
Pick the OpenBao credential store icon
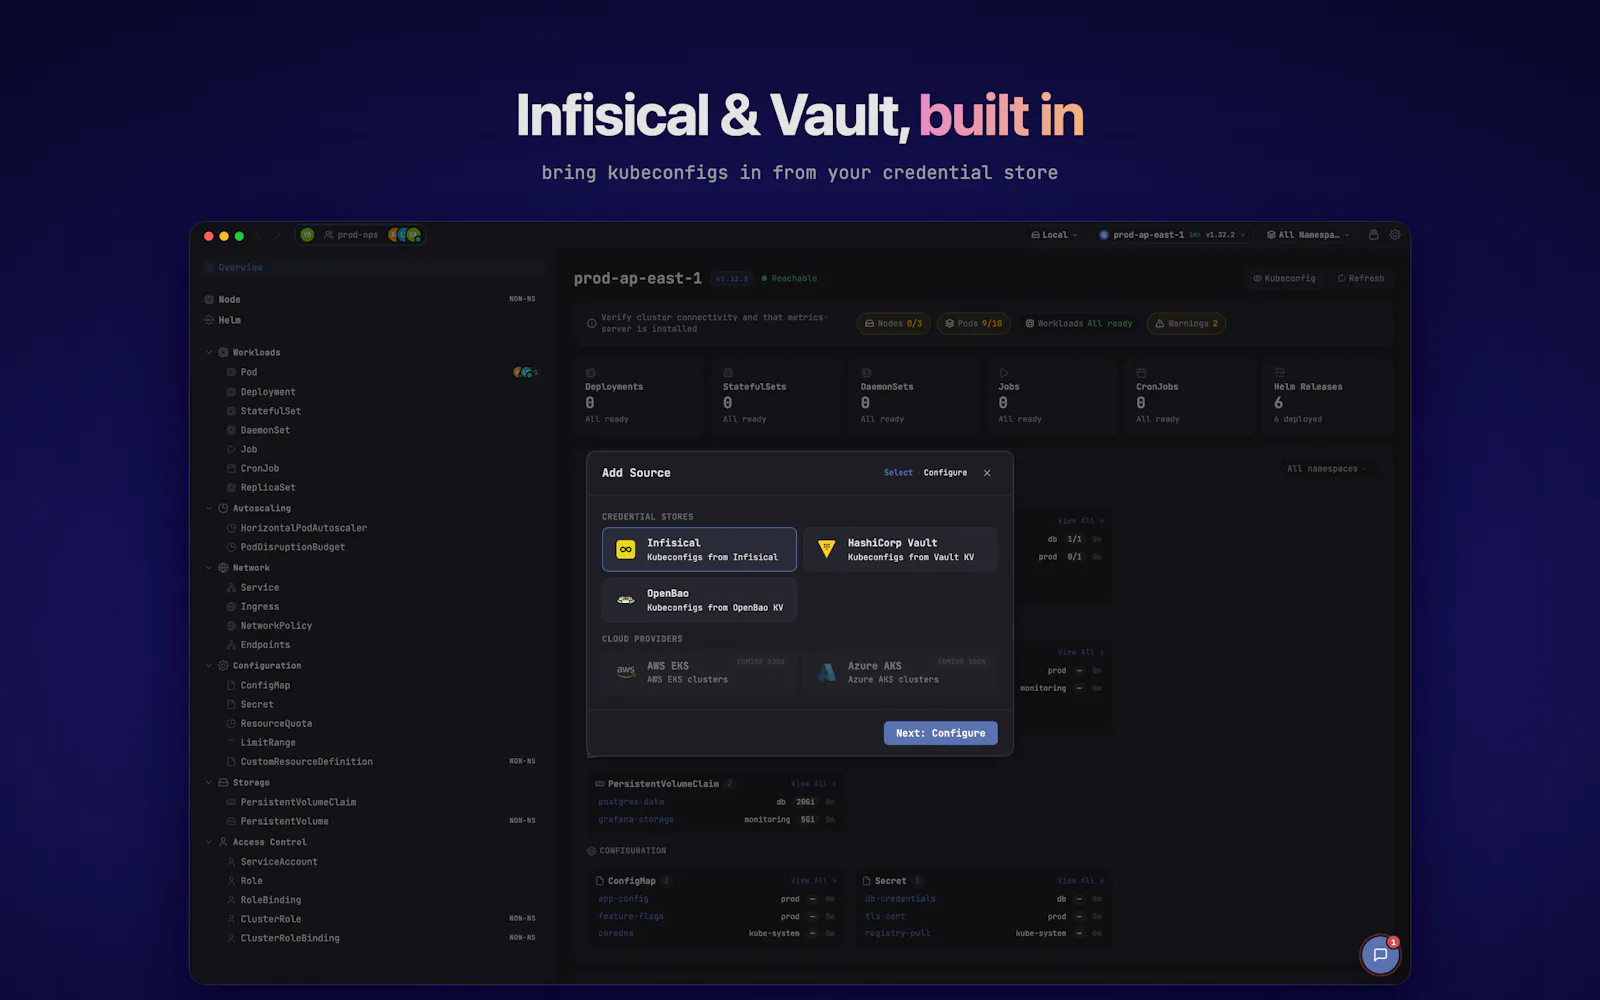625,600
